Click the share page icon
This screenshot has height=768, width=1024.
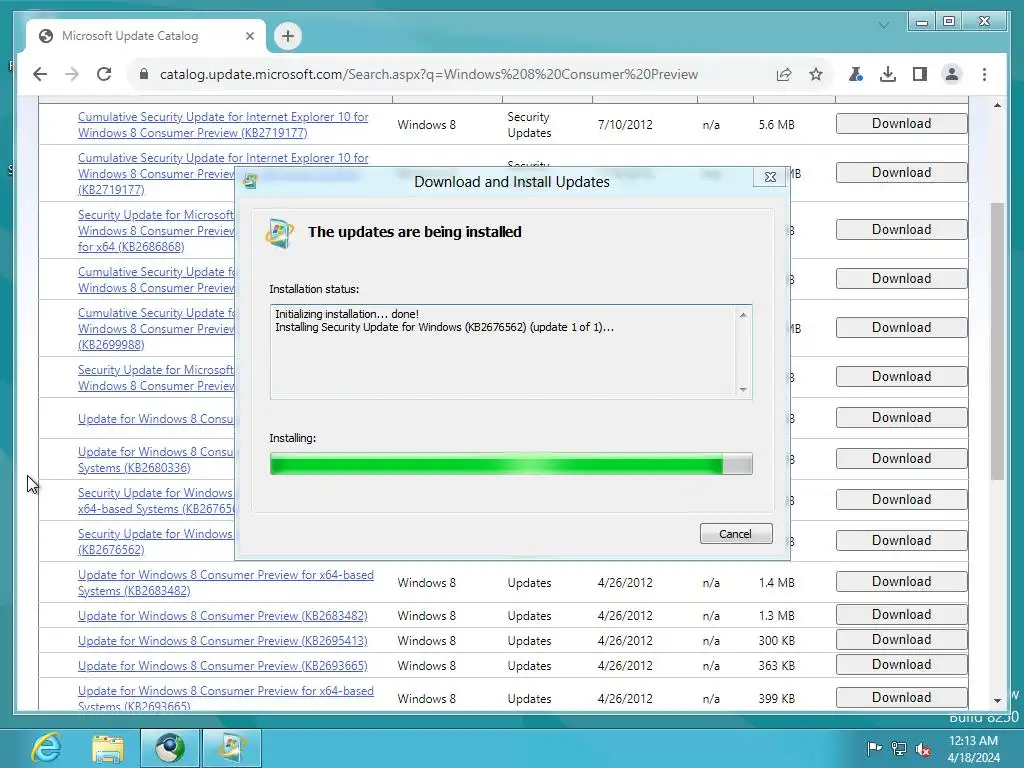tap(784, 74)
